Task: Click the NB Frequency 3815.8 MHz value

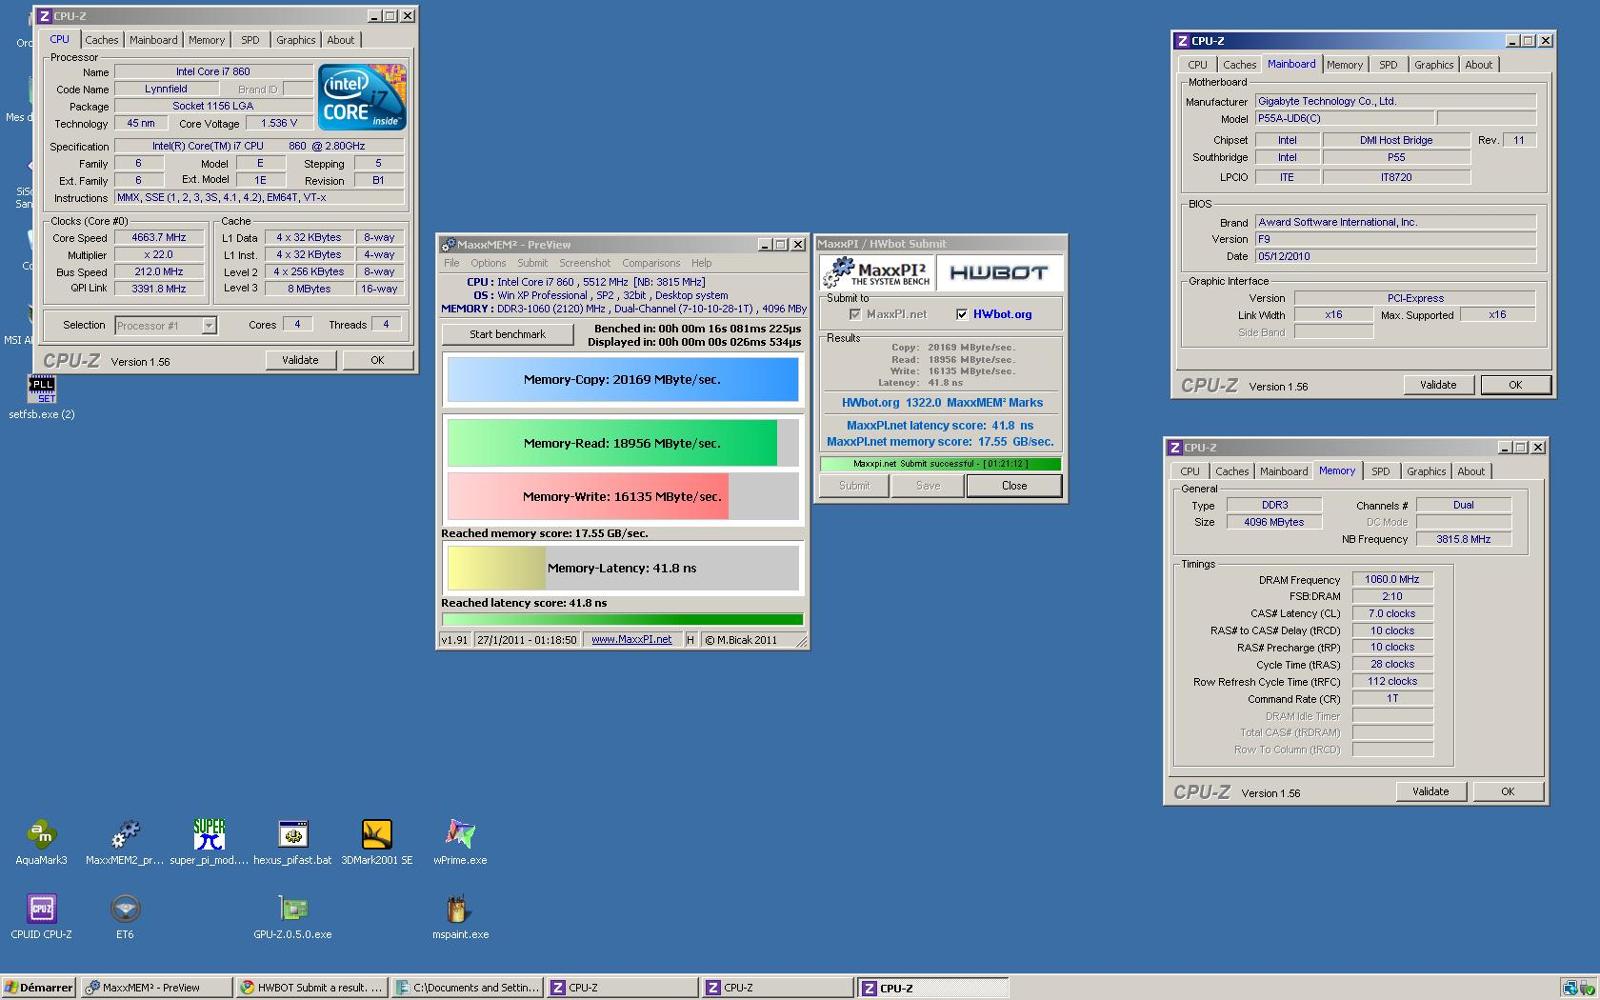Action: 1463,539
